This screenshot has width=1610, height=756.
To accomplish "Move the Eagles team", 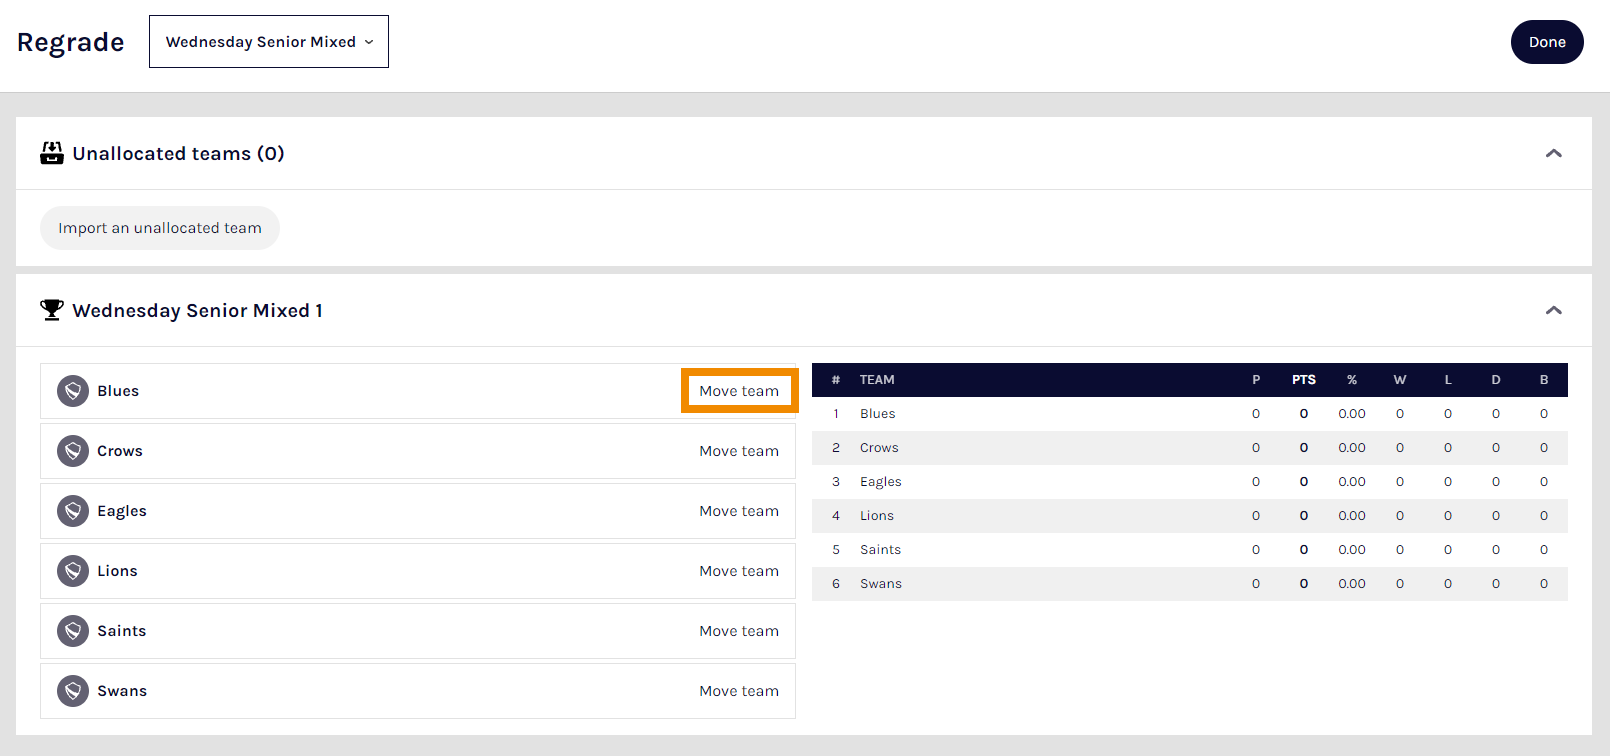I will (739, 511).
